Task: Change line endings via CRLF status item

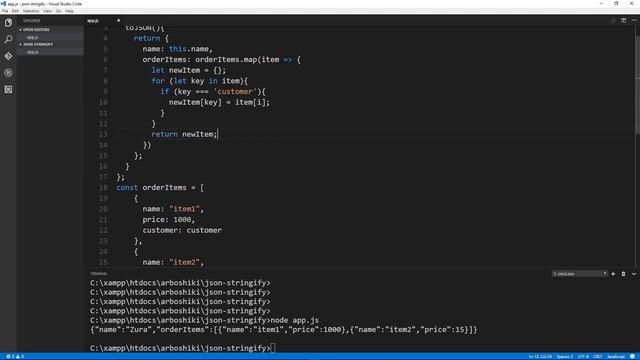Action: (x=598, y=357)
